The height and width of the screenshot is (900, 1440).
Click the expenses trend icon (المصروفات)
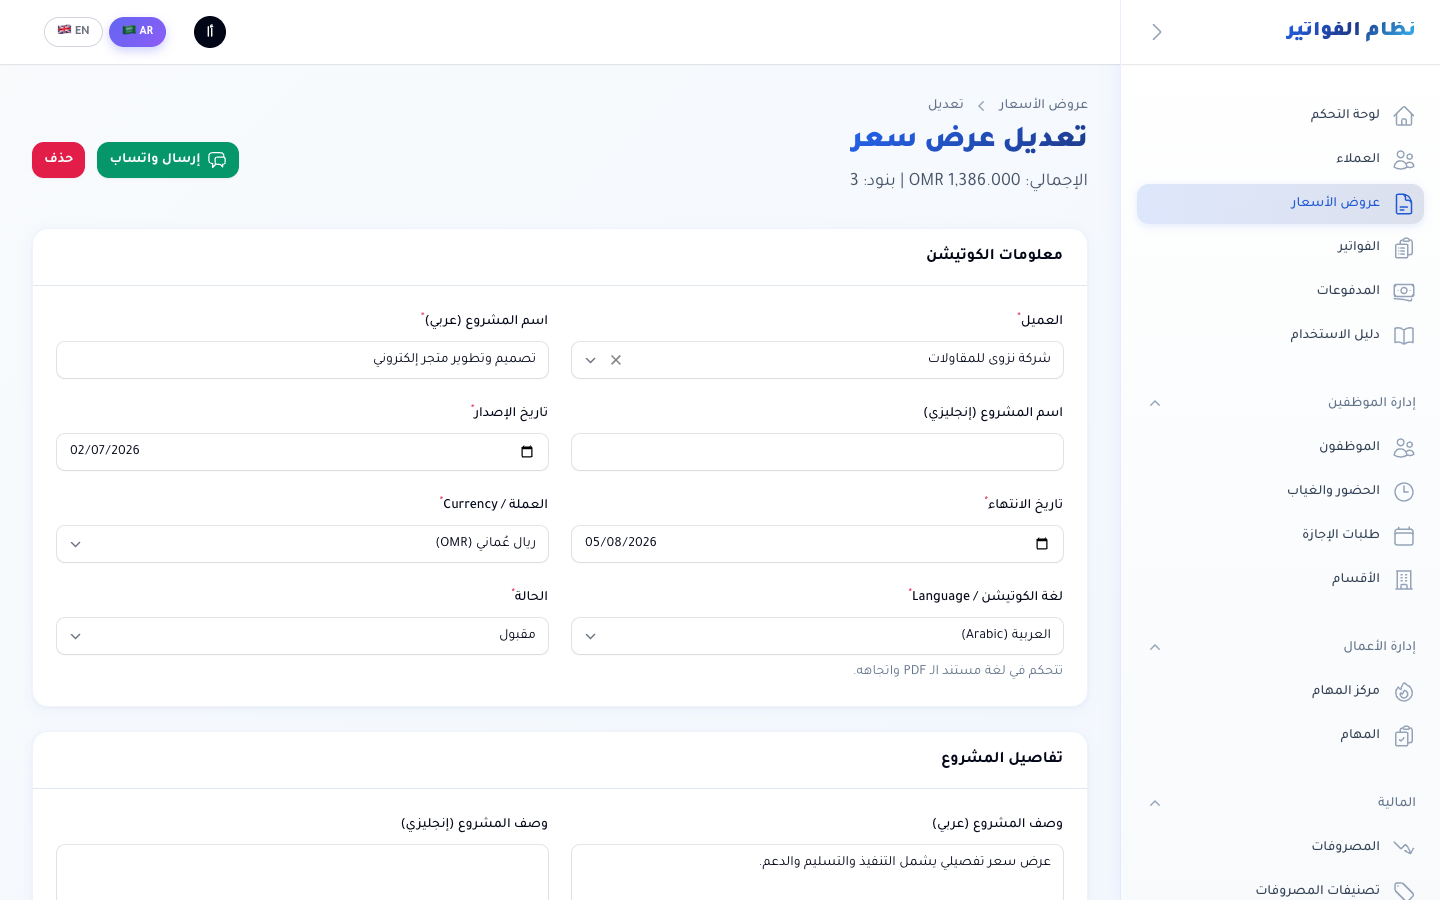pyautogui.click(x=1404, y=848)
